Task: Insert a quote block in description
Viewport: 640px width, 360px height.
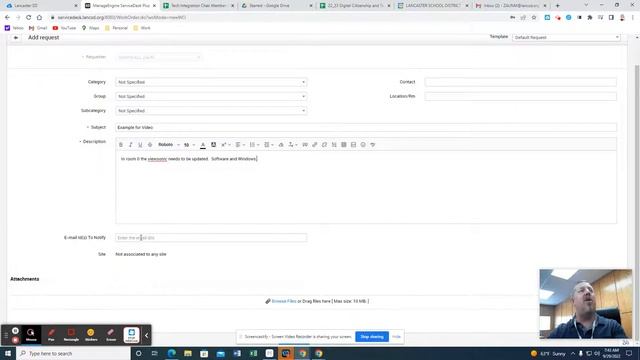Action: click(x=305, y=145)
